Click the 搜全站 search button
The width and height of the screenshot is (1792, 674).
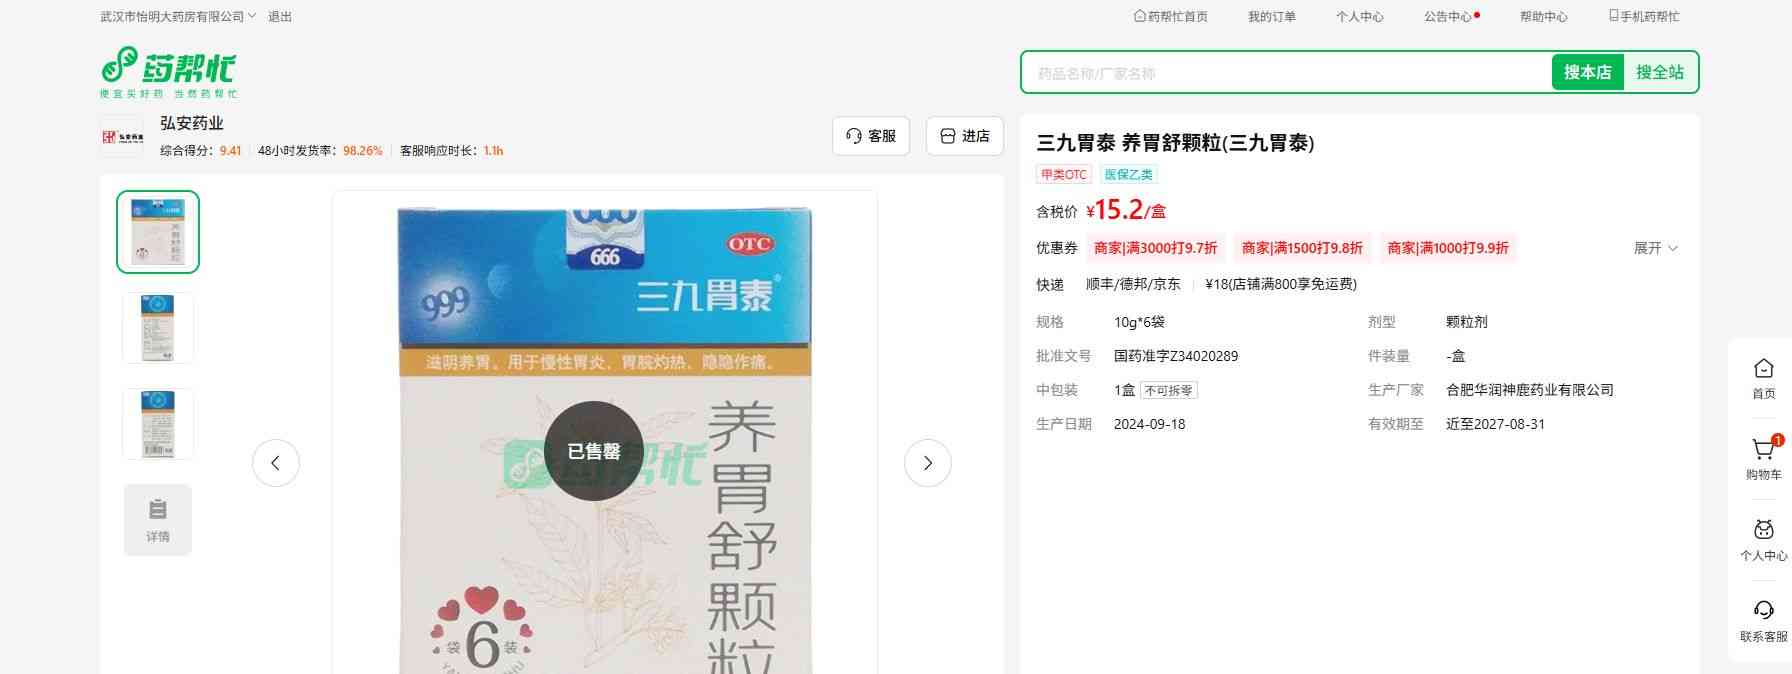[x=1659, y=72]
